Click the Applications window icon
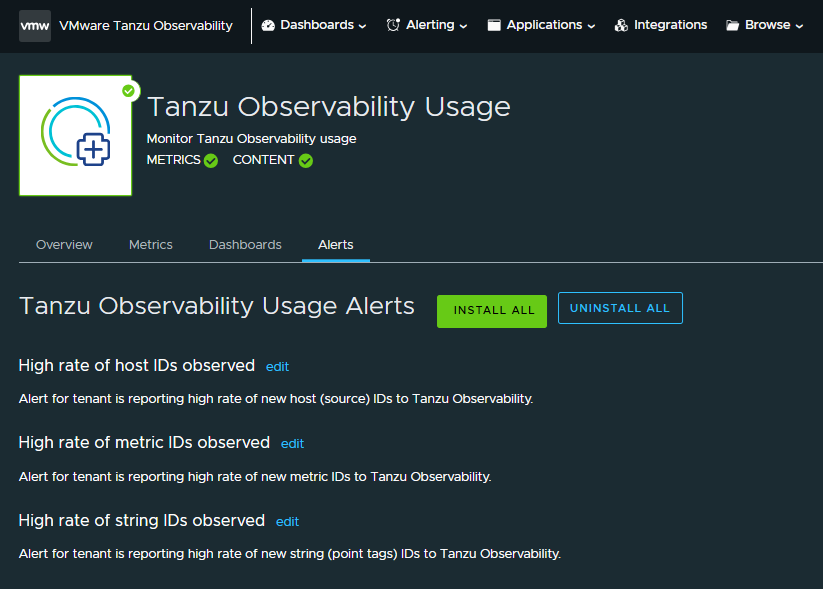The width and height of the screenshot is (823, 589). click(494, 25)
